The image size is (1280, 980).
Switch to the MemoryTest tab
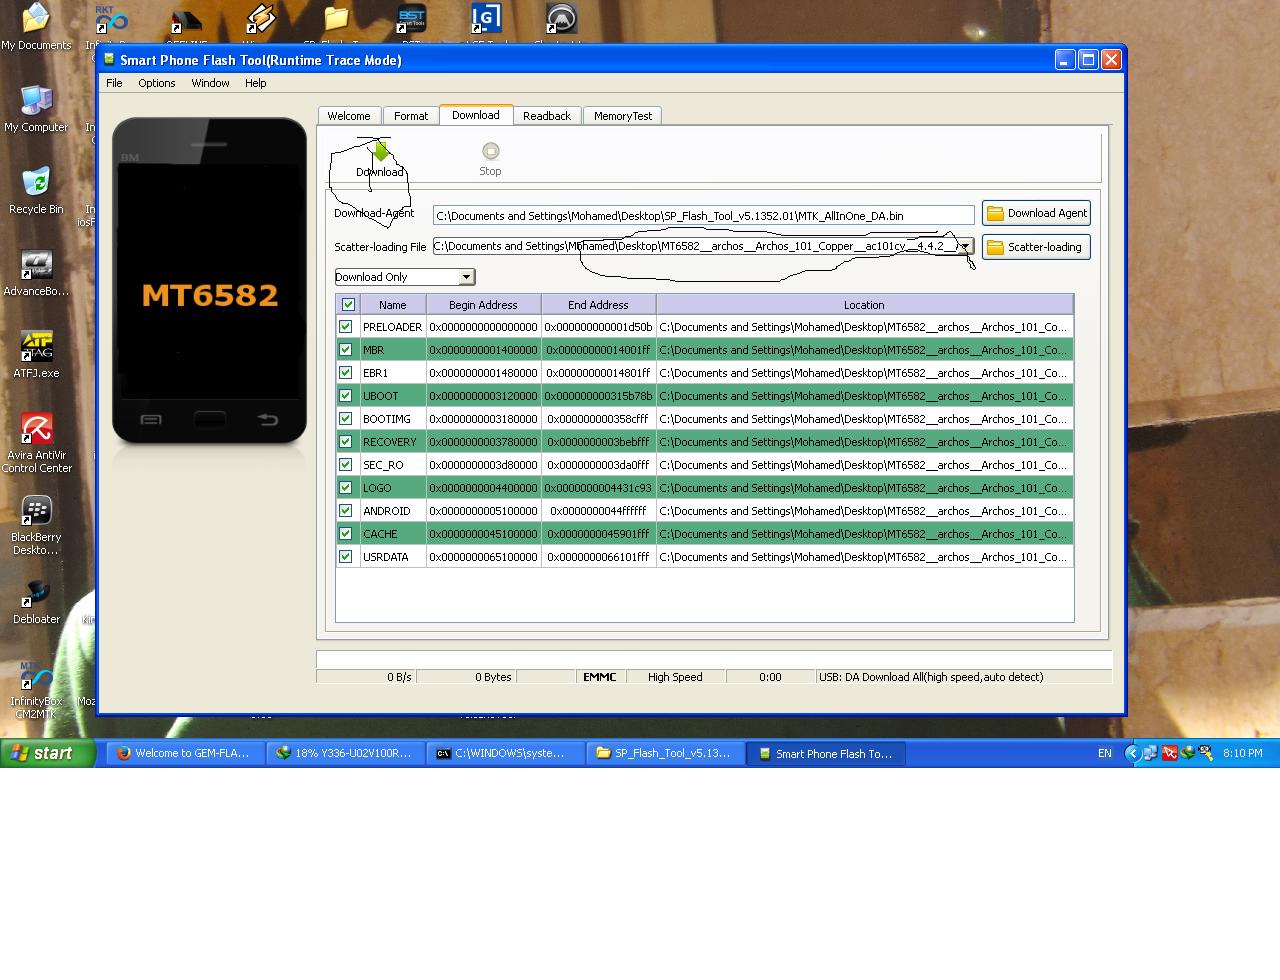pyautogui.click(x=622, y=116)
